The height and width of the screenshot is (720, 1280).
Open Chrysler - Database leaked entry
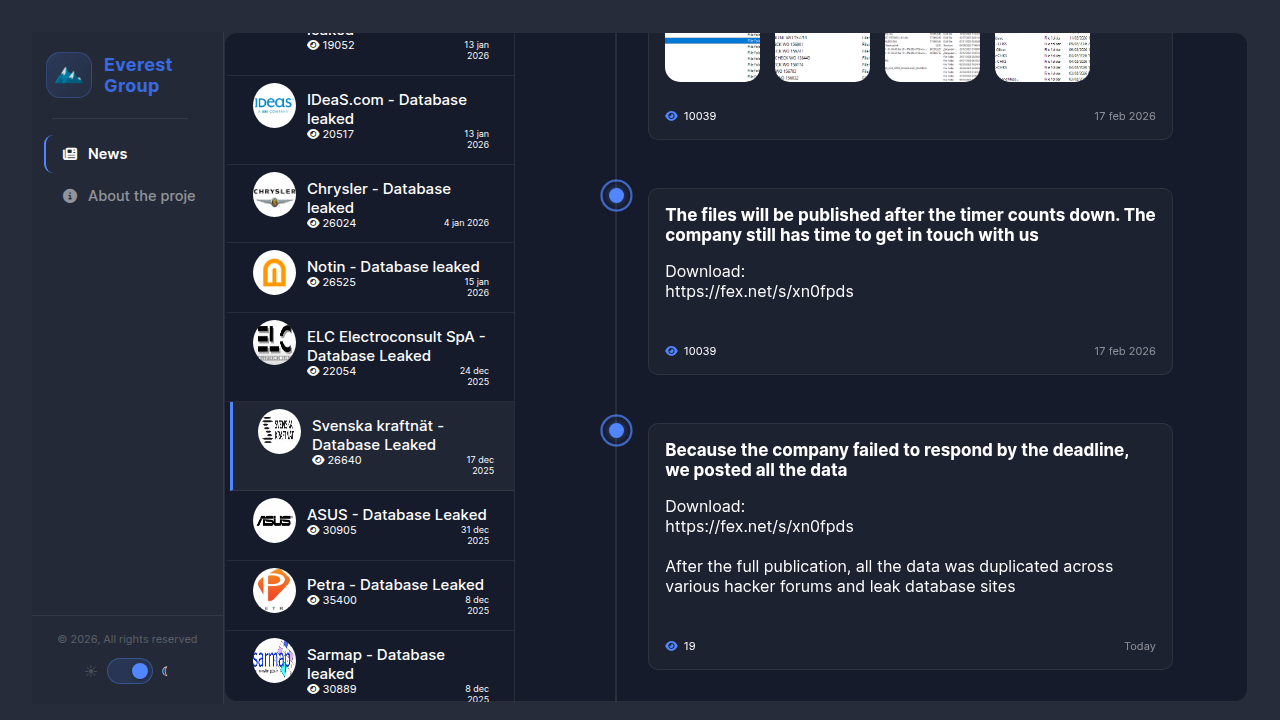pos(379,198)
